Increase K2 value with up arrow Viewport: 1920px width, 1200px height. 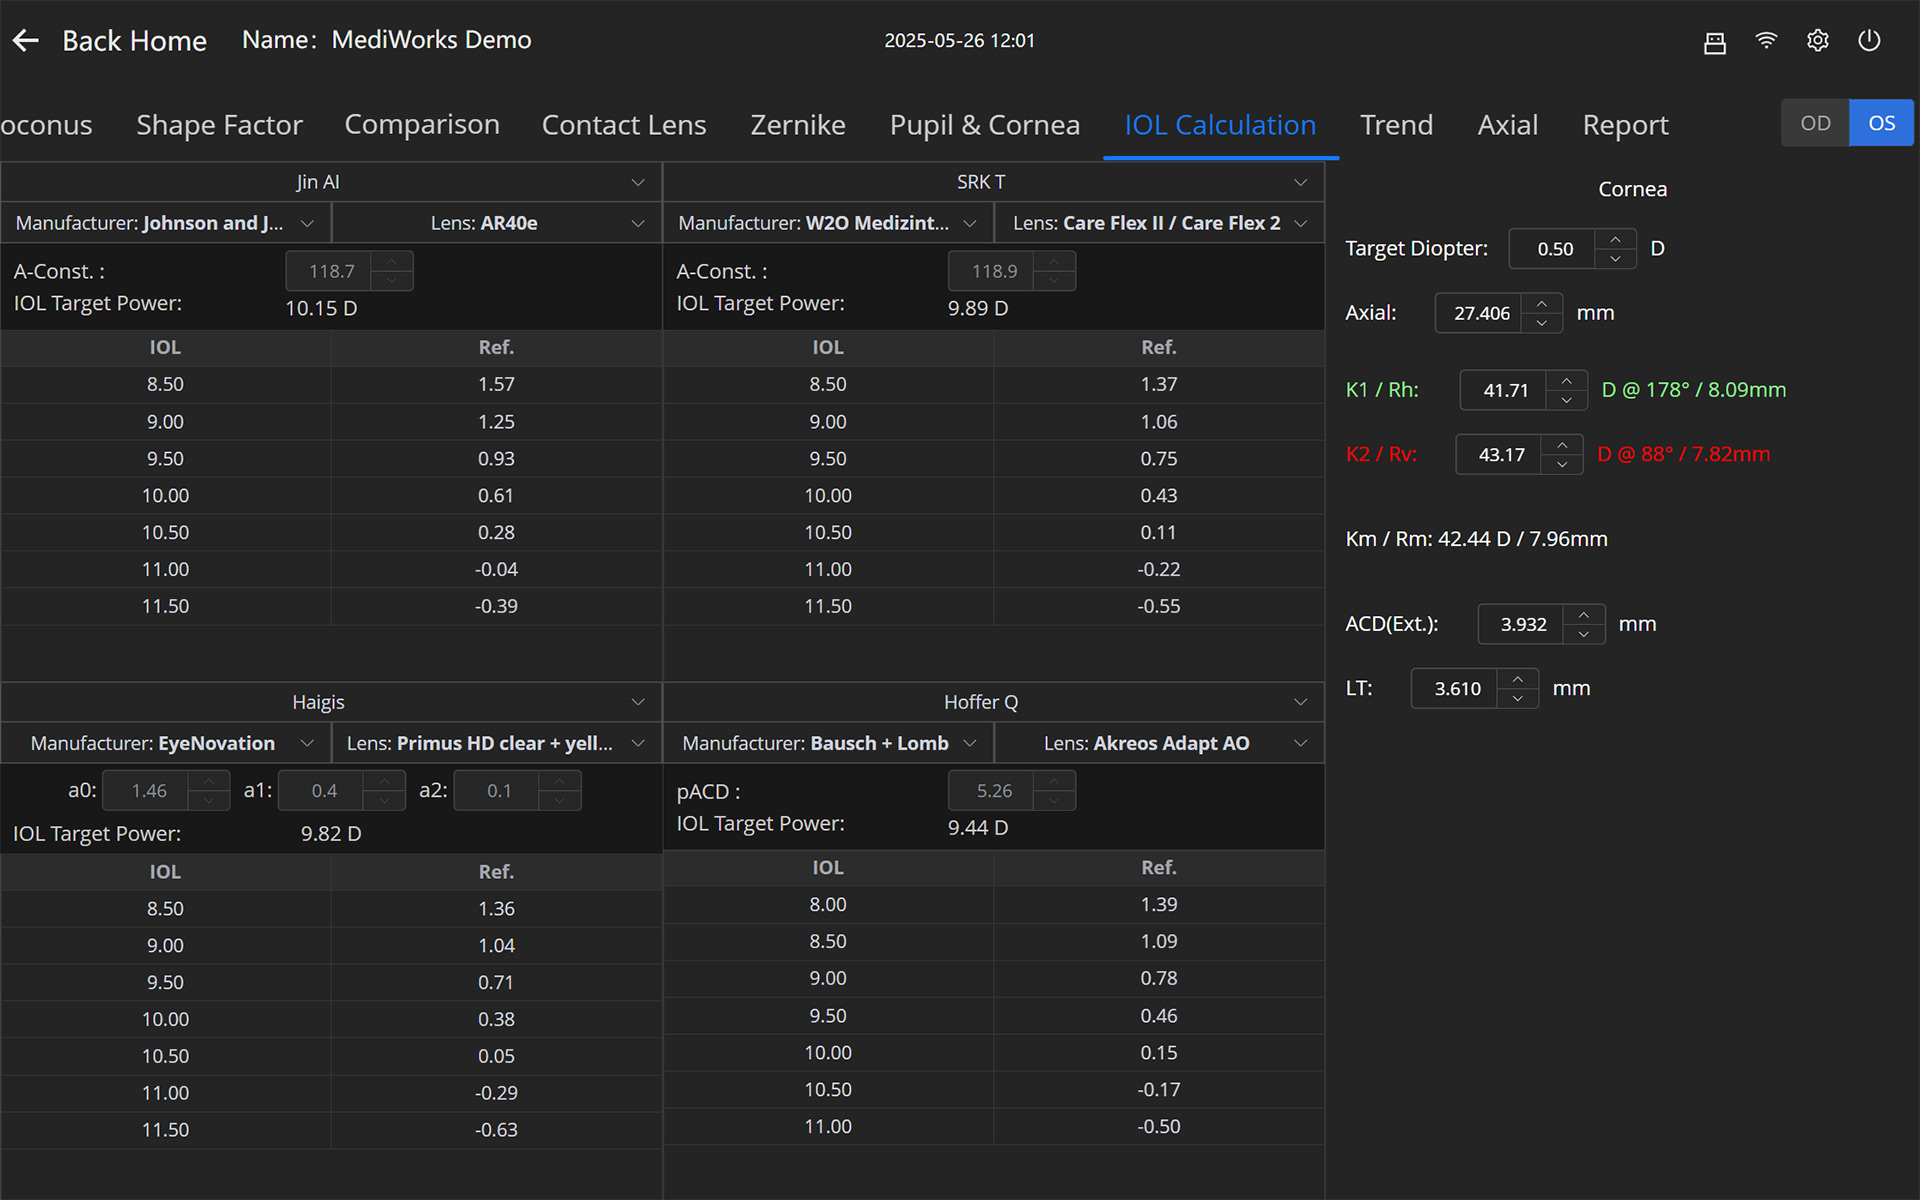(x=1562, y=445)
